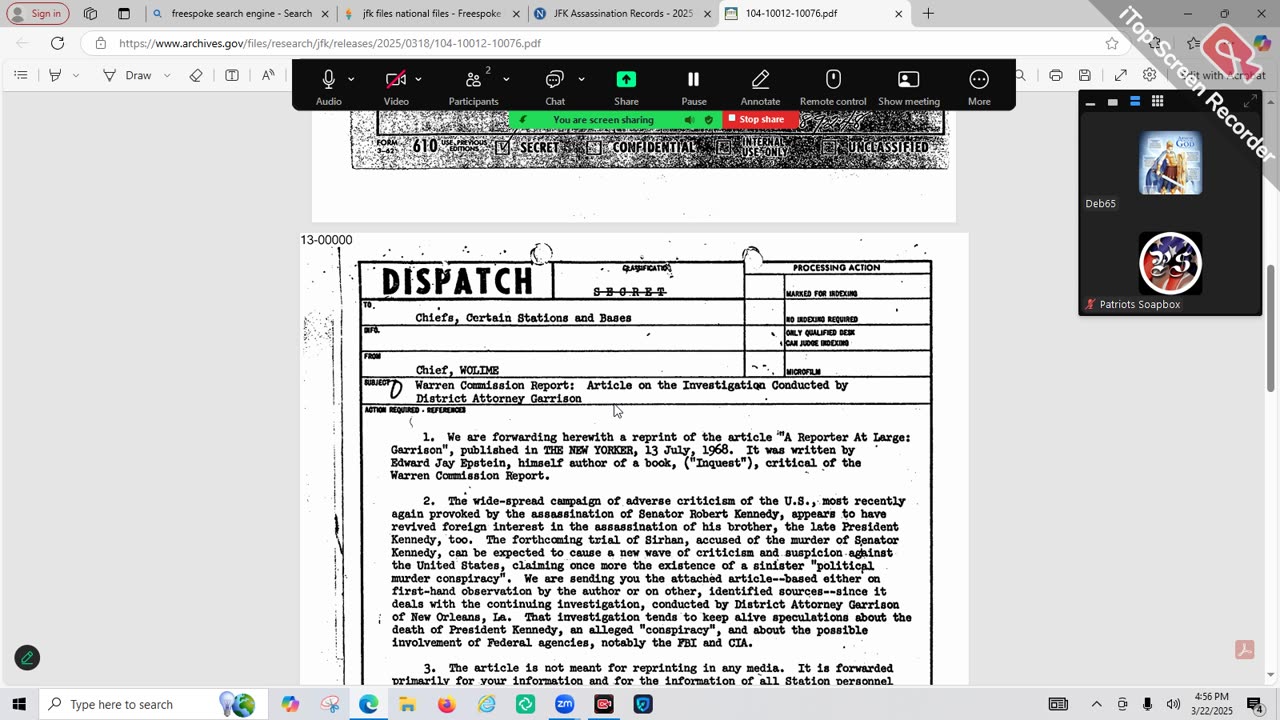This screenshot has width=1280, height=720.
Task: Click the Sign in button in Edge
Action: [x=38, y=13]
